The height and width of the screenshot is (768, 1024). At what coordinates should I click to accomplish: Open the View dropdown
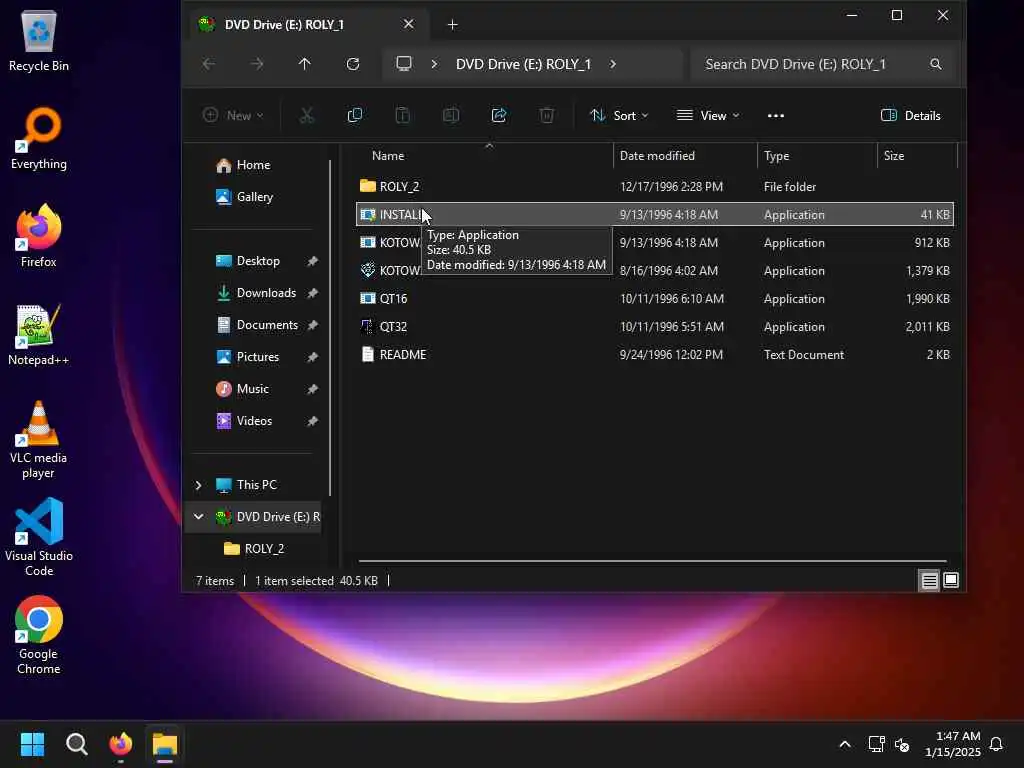[x=708, y=116]
